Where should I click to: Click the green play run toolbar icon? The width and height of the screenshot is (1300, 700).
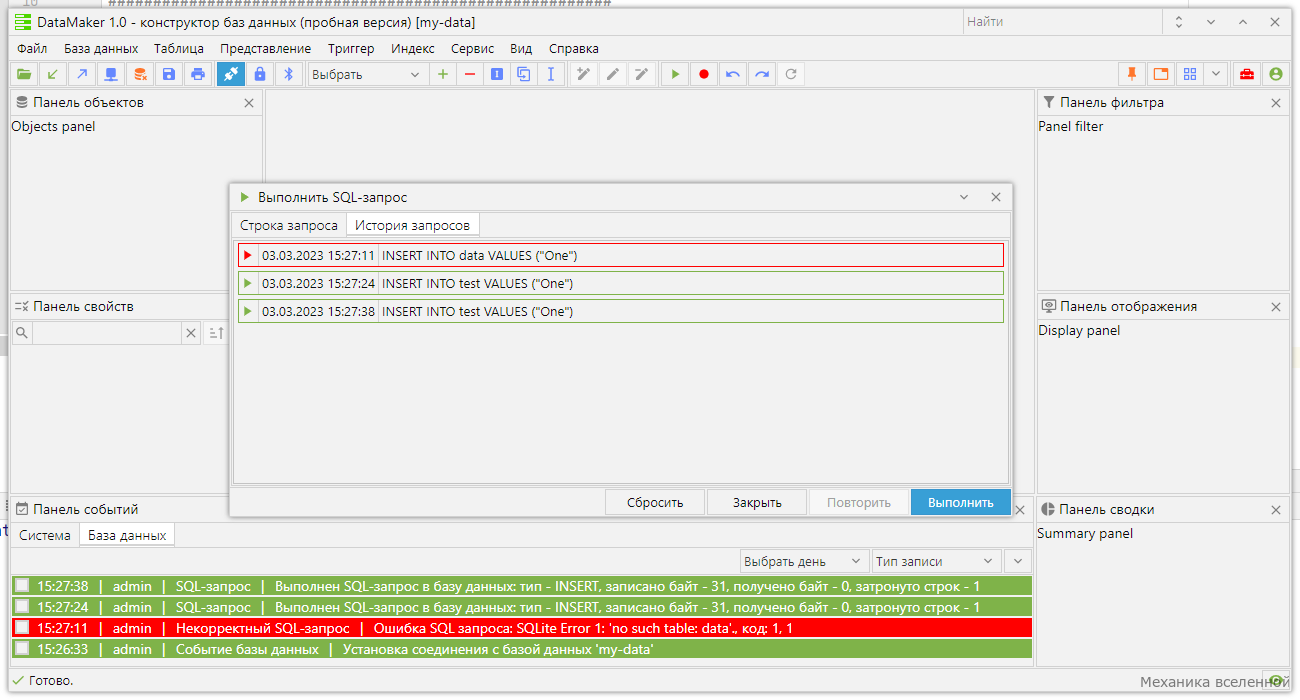pyautogui.click(x=675, y=74)
